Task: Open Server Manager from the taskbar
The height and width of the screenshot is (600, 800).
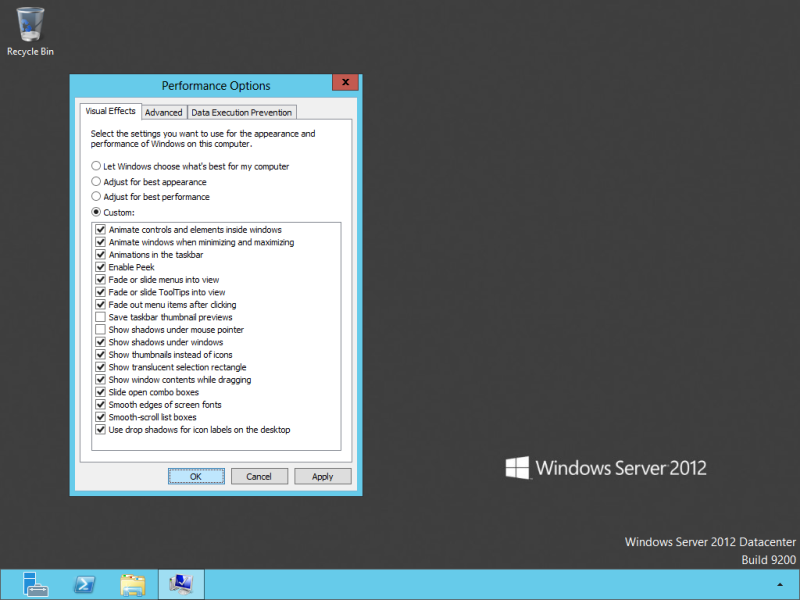Action: point(35,584)
